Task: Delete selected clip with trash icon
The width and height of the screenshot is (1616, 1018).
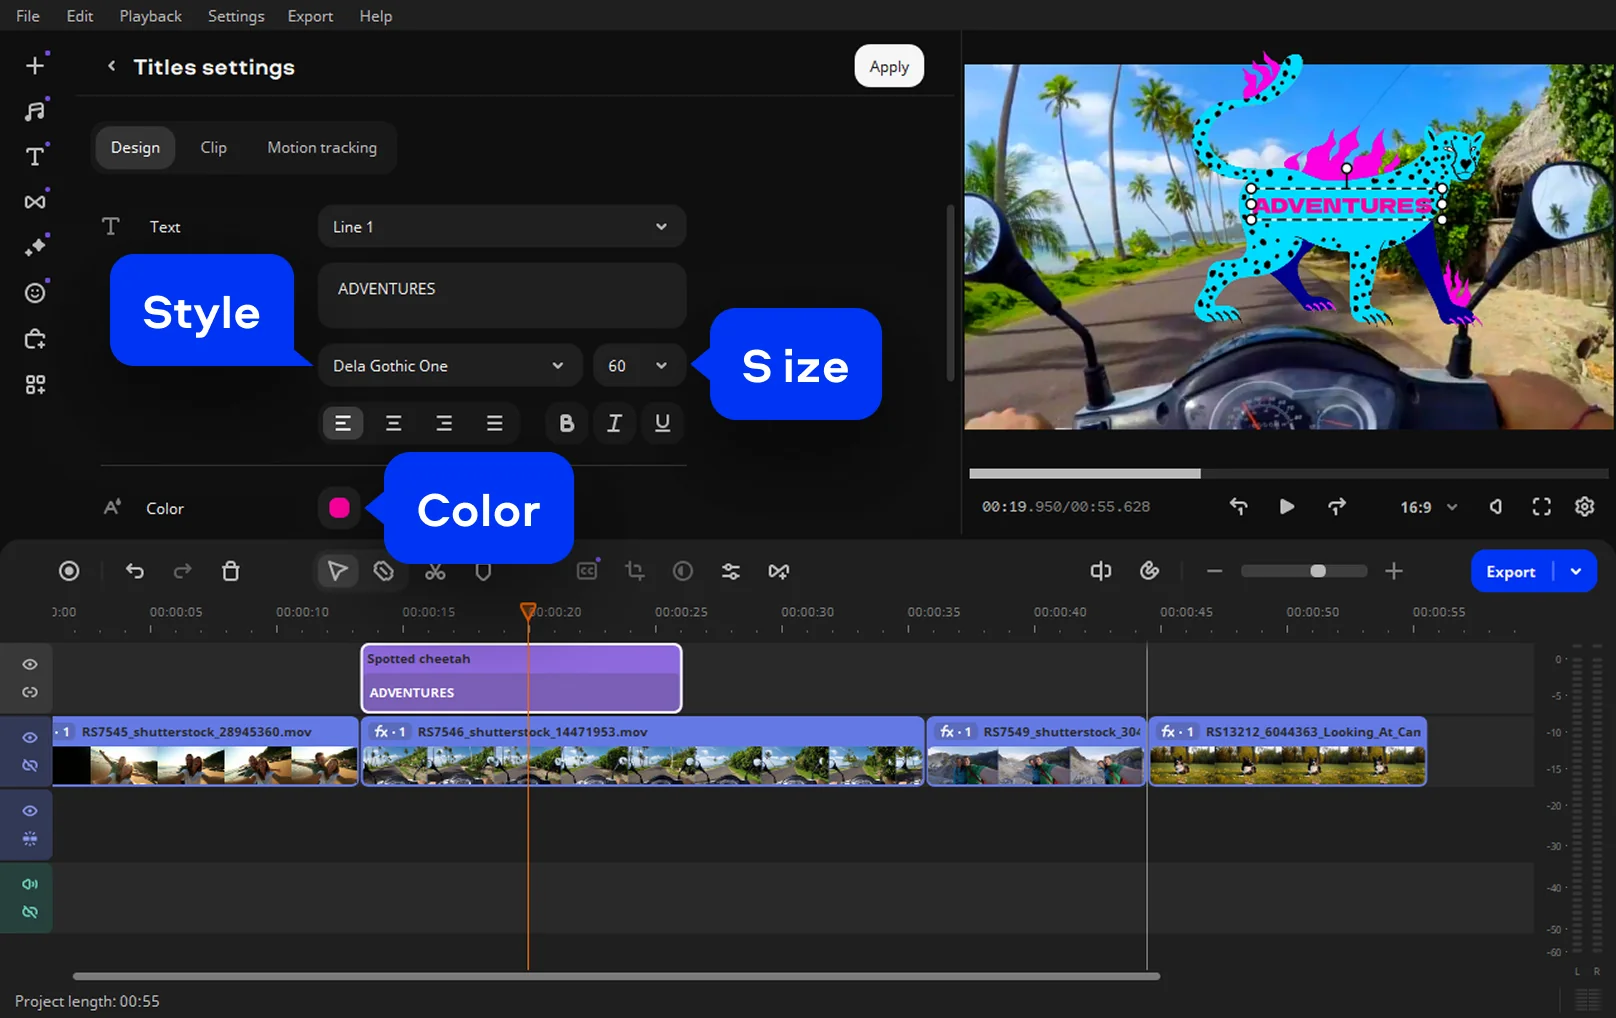Action: pyautogui.click(x=231, y=571)
